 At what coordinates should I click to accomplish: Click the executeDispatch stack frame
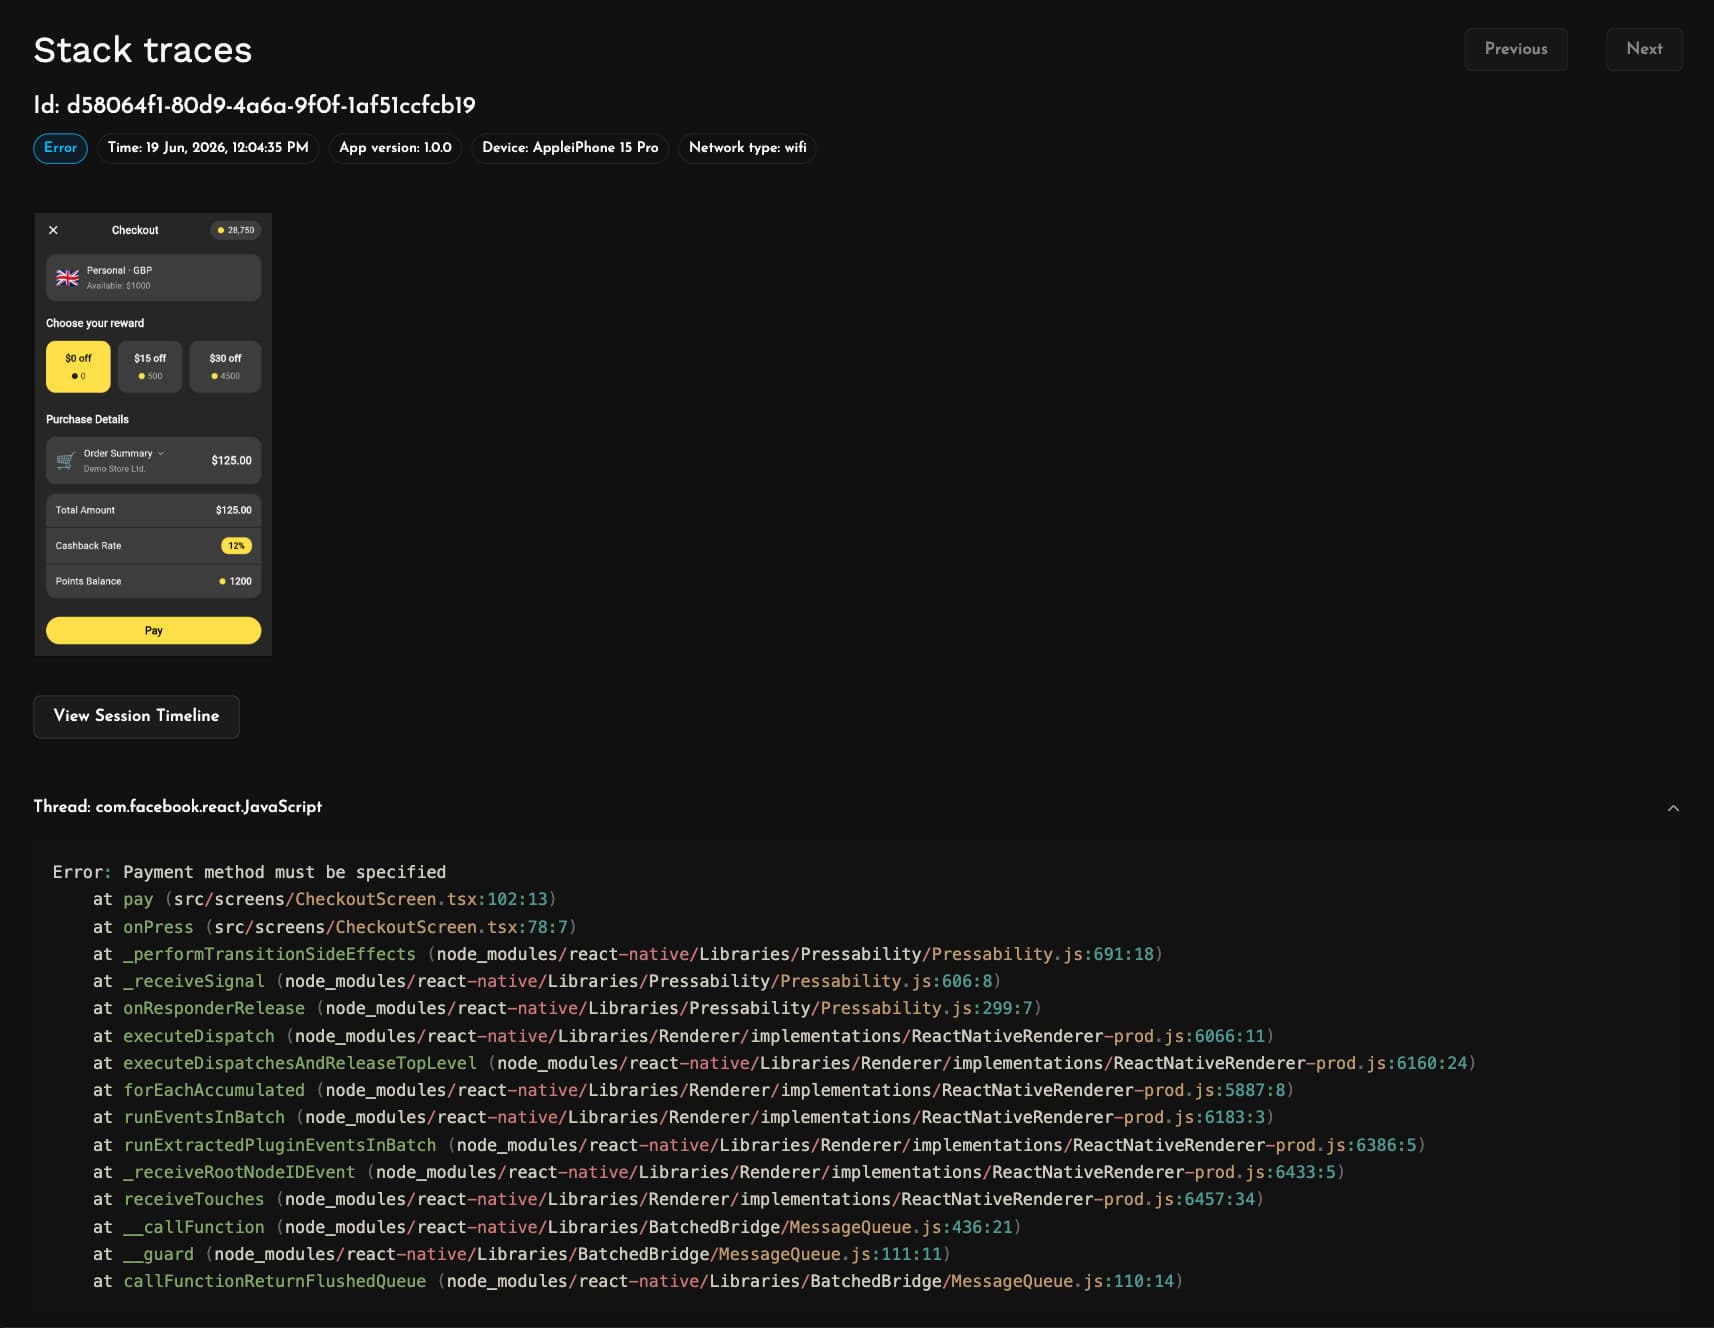[x=683, y=1036]
